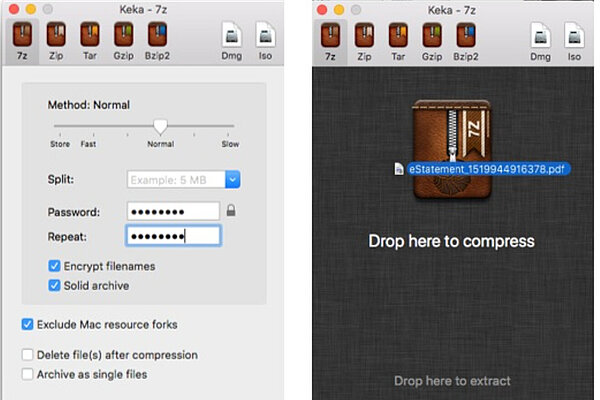Select Gzip format in left Keka window

tap(123, 41)
